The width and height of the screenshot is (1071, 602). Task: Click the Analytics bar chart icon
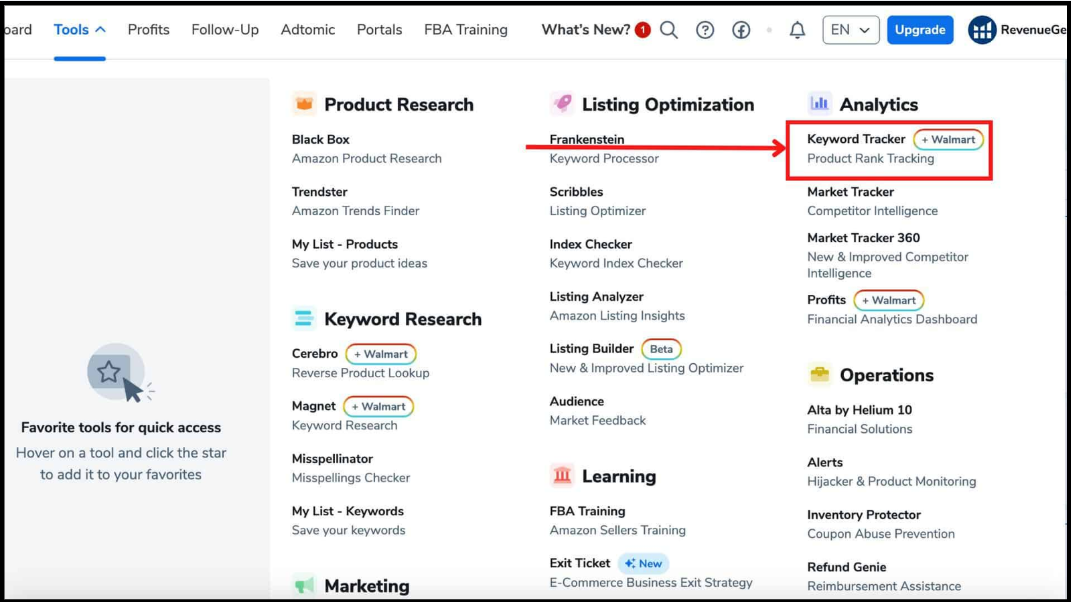[820, 103]
